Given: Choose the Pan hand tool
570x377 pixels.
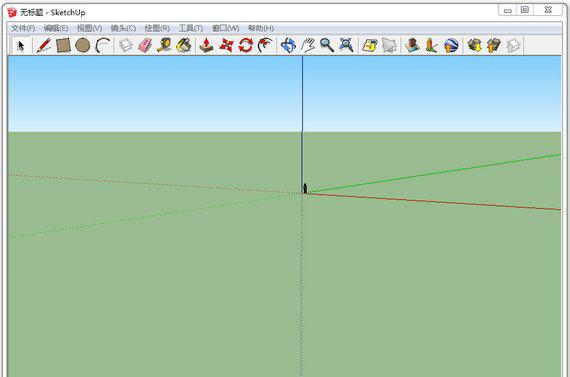Looking at the screenshot, I should click(308, 46).
